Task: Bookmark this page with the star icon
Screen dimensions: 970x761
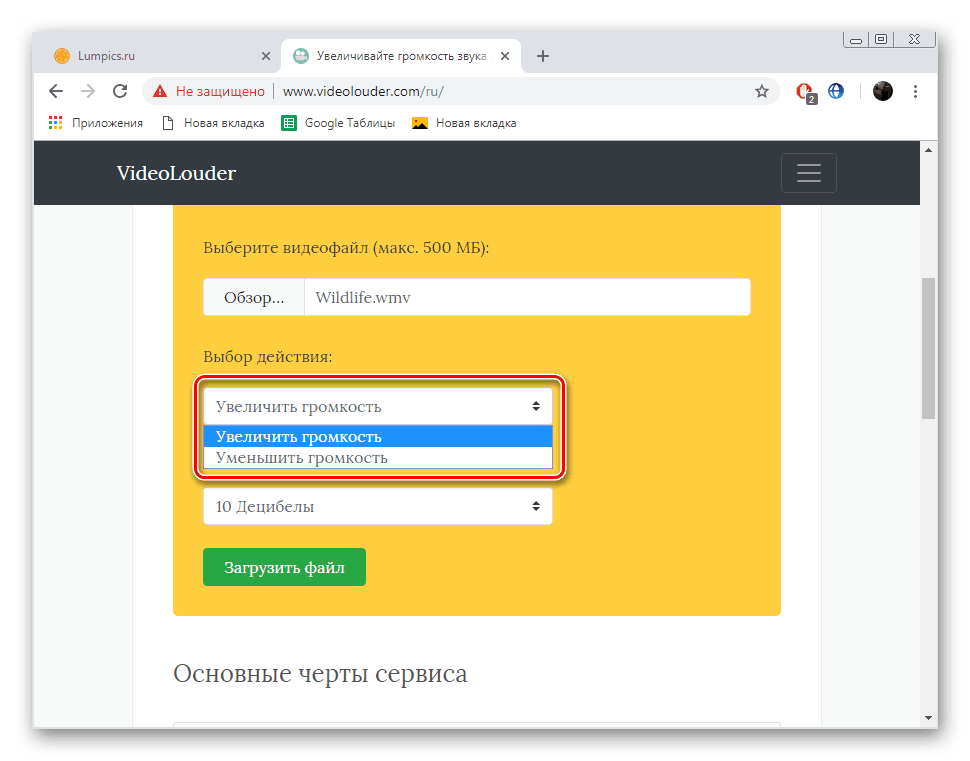Action: [762, 91]
